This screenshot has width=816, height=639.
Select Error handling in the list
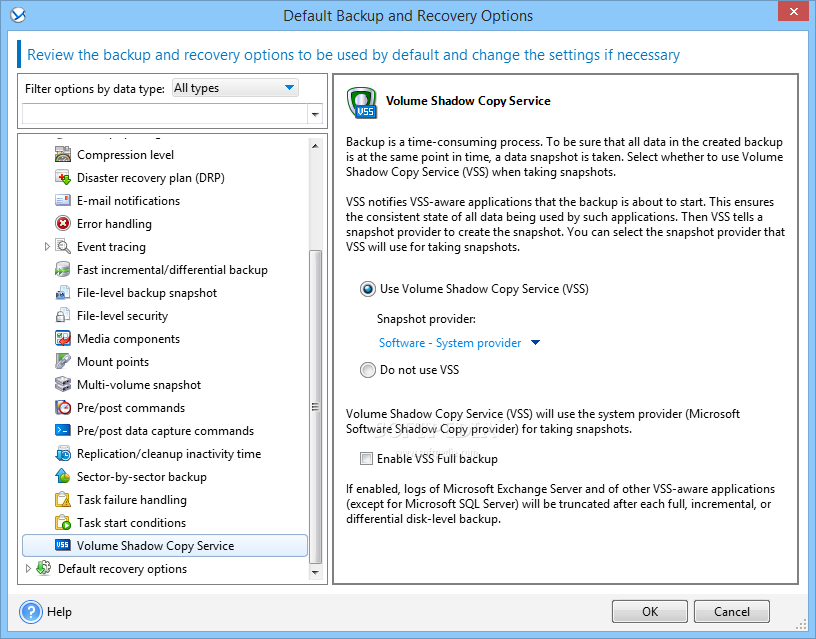pyautogui.click(x=114, y=224)
